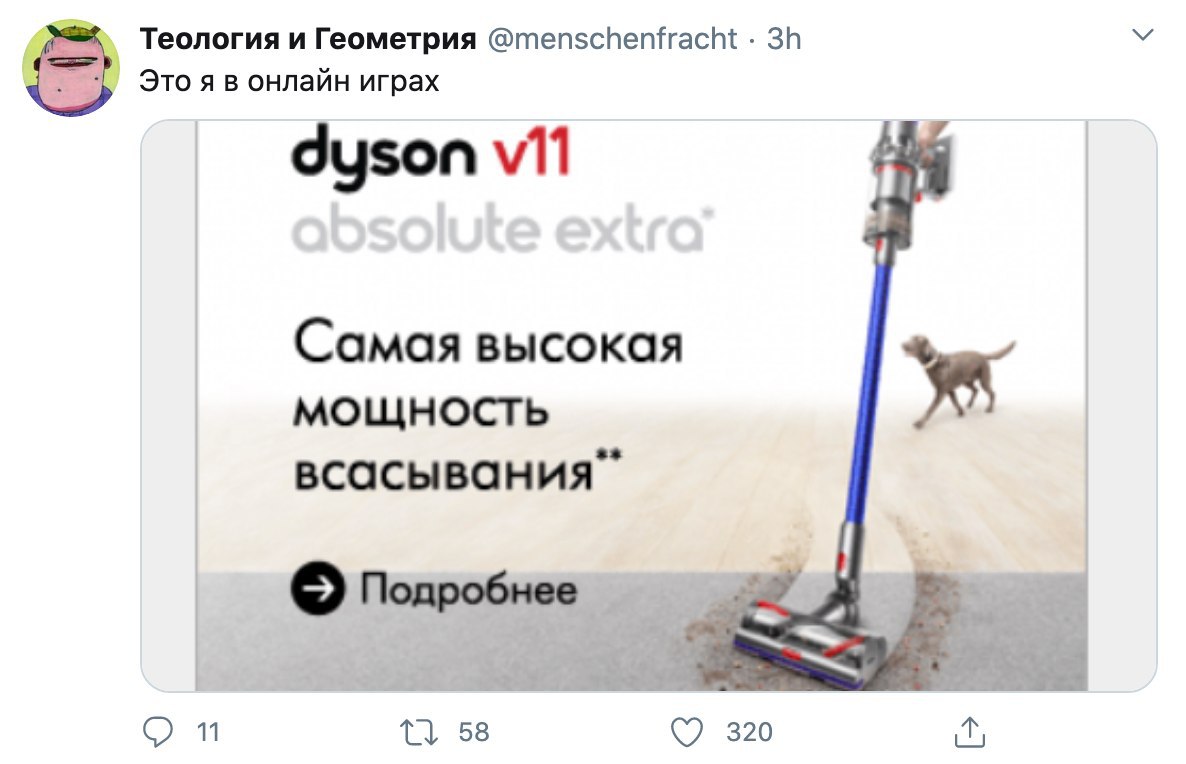This screenshot has height=764, width=1186.
Task: Retweet using the arrows icon
Action: pyautogui.click(x=418, y=732)
